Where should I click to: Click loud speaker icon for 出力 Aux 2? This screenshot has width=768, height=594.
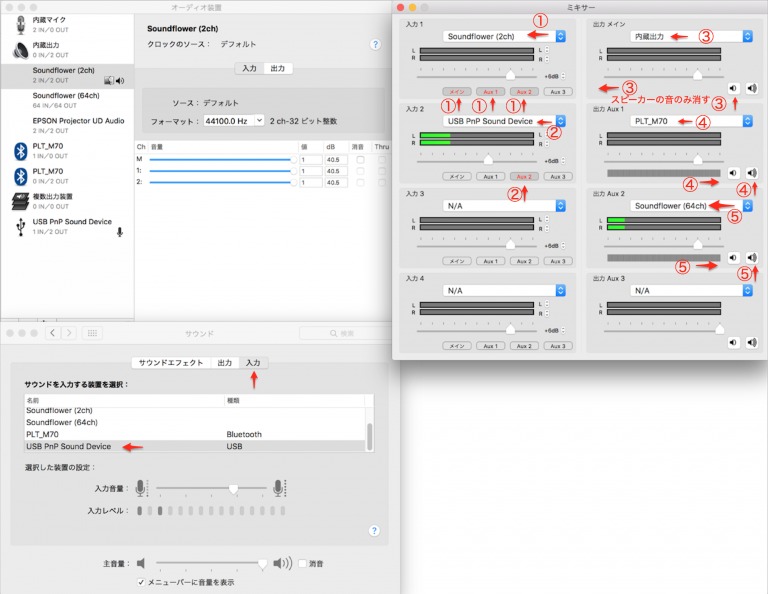click(x=752, y=258)
